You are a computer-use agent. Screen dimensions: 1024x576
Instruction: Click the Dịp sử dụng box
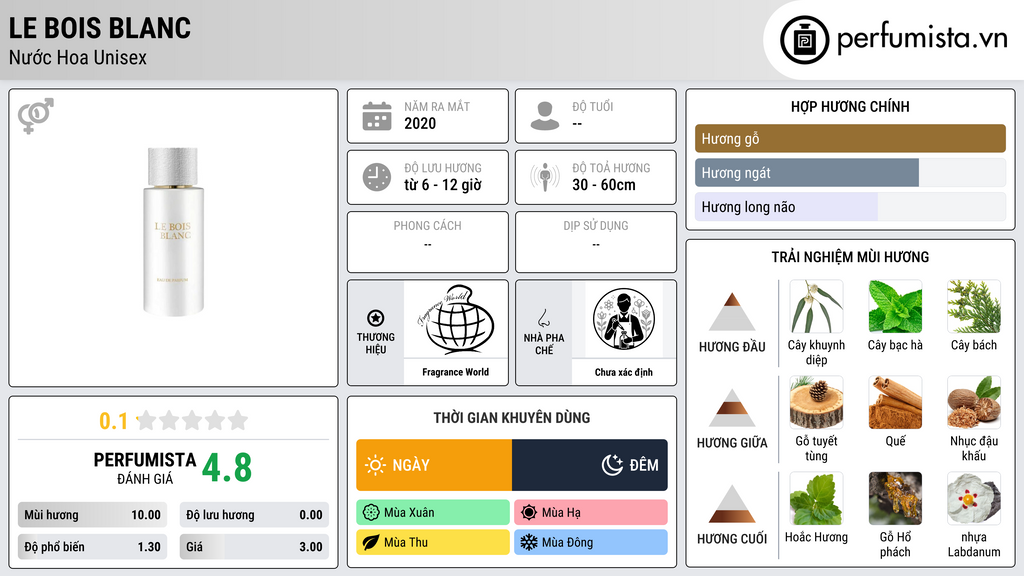tap(596, 242)
